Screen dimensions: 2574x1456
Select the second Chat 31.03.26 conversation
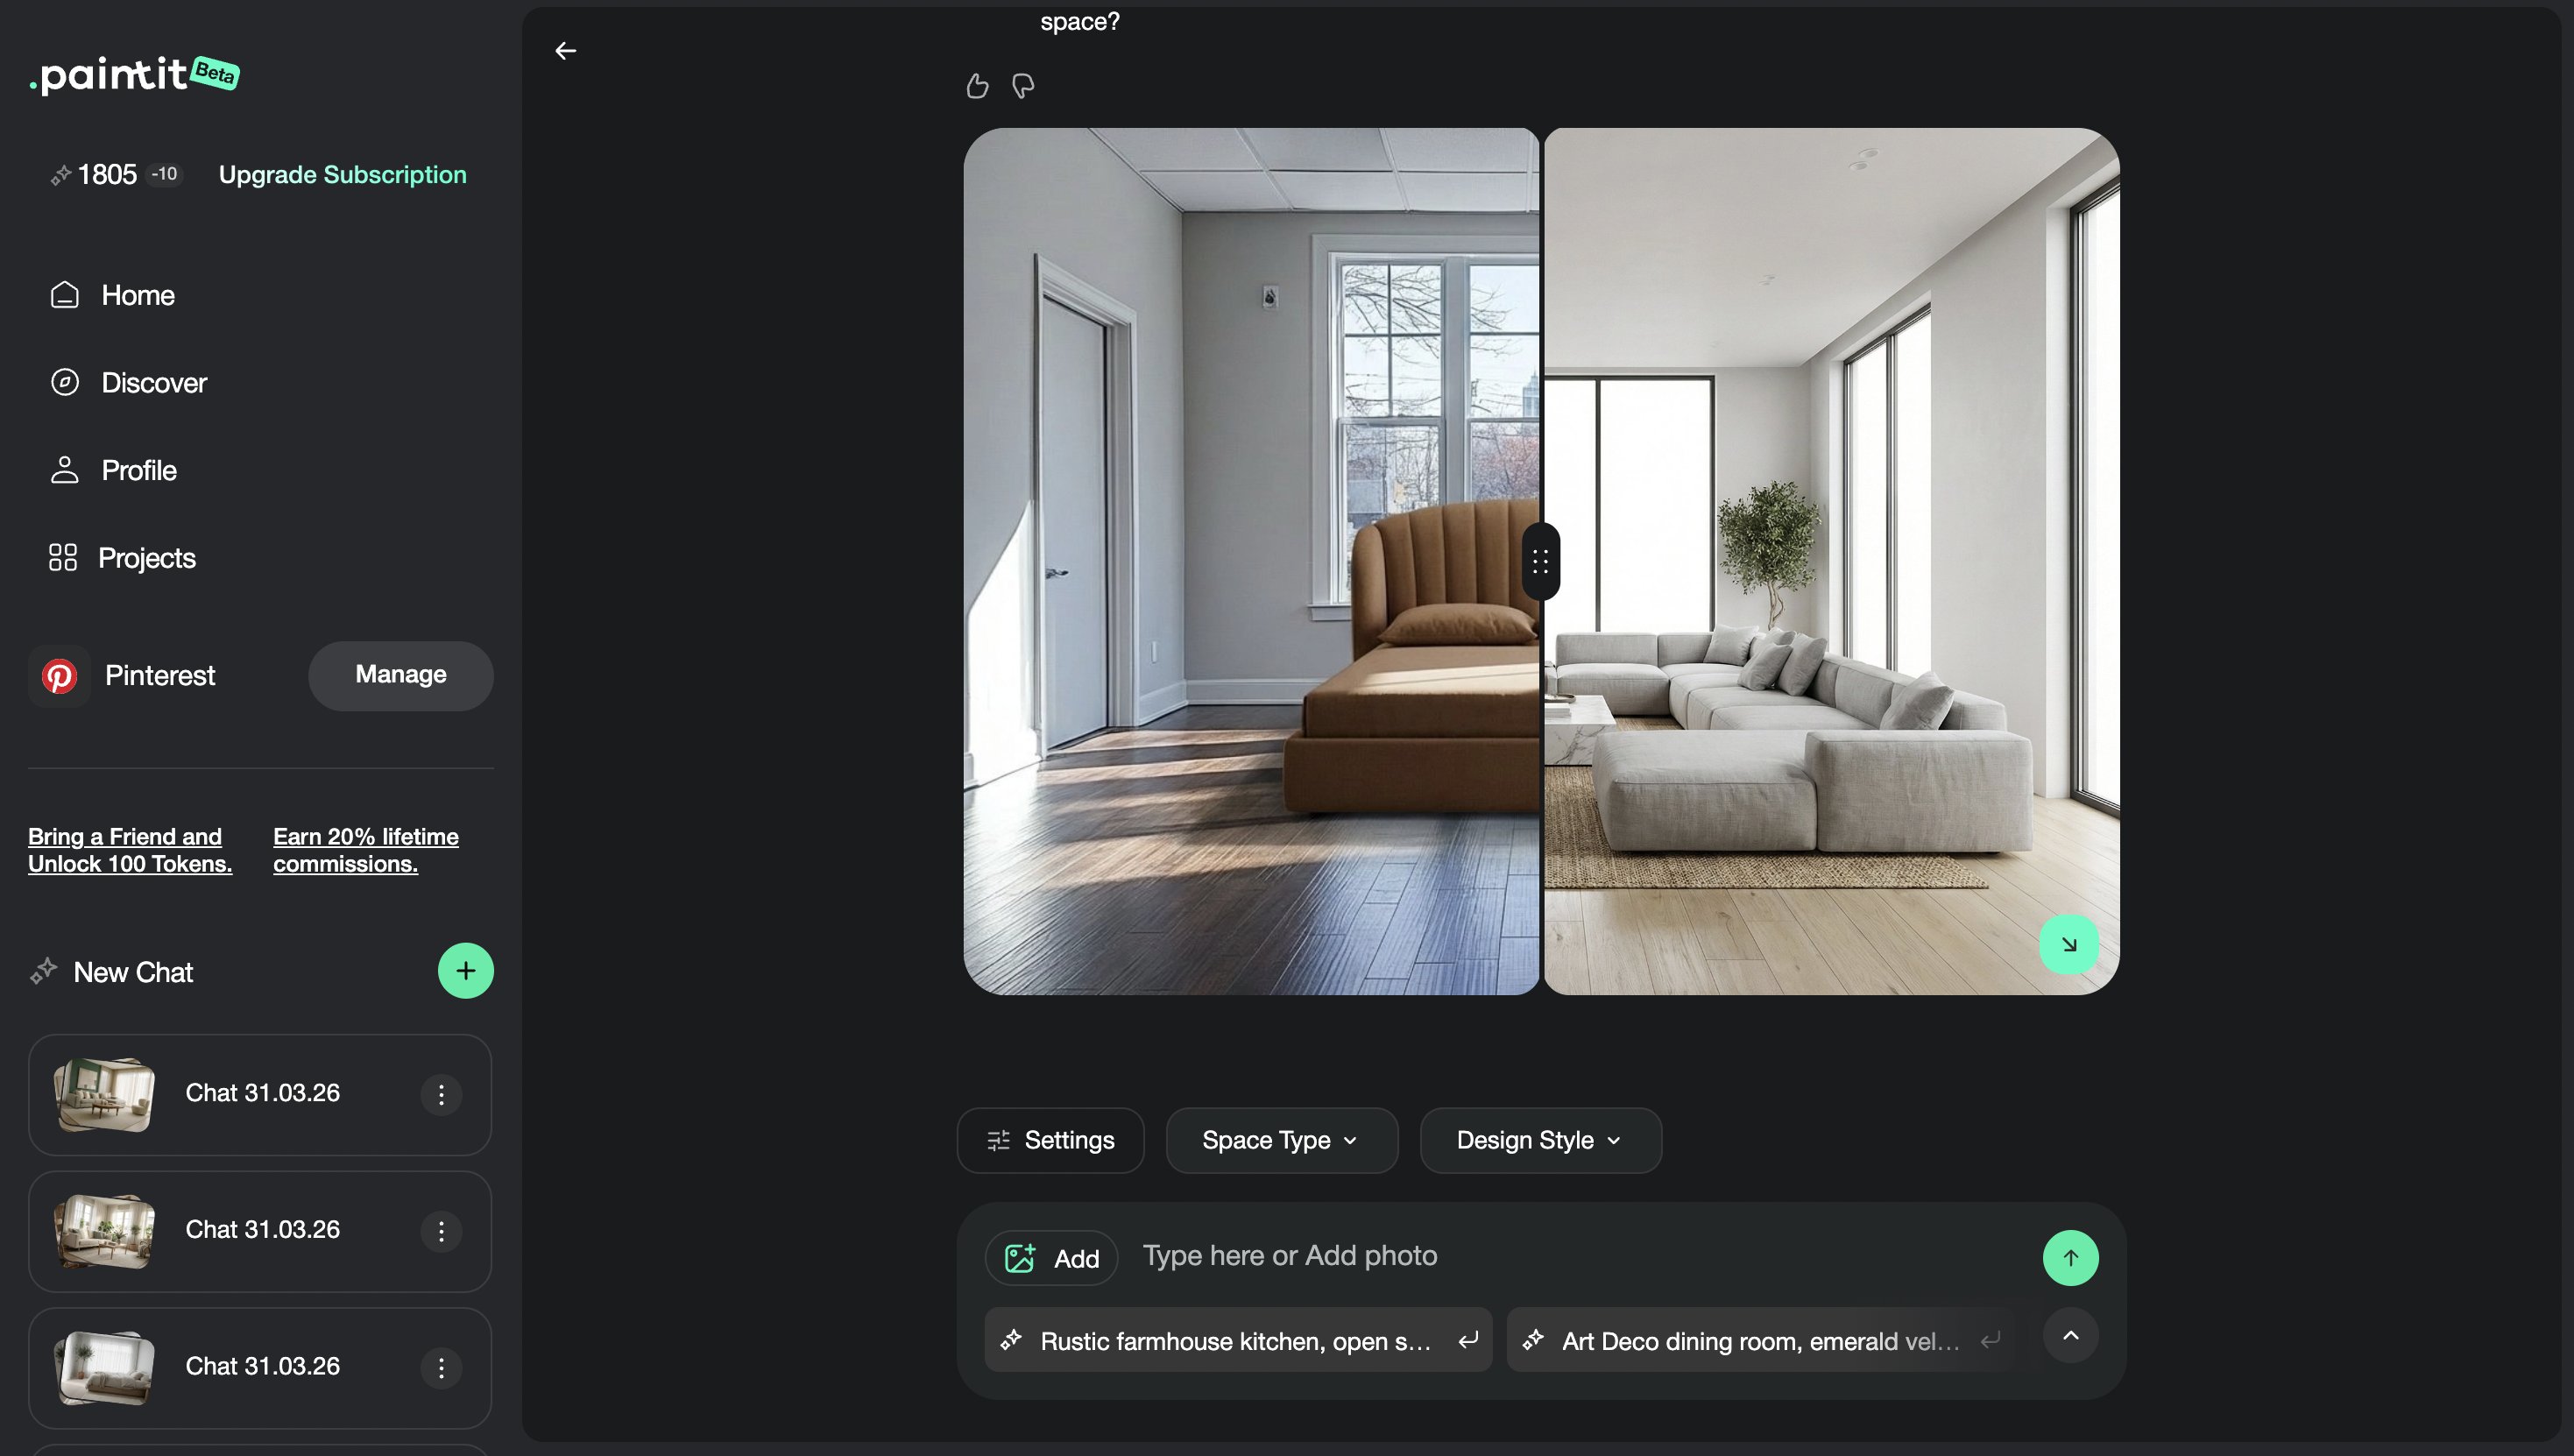coord(259,1231)
